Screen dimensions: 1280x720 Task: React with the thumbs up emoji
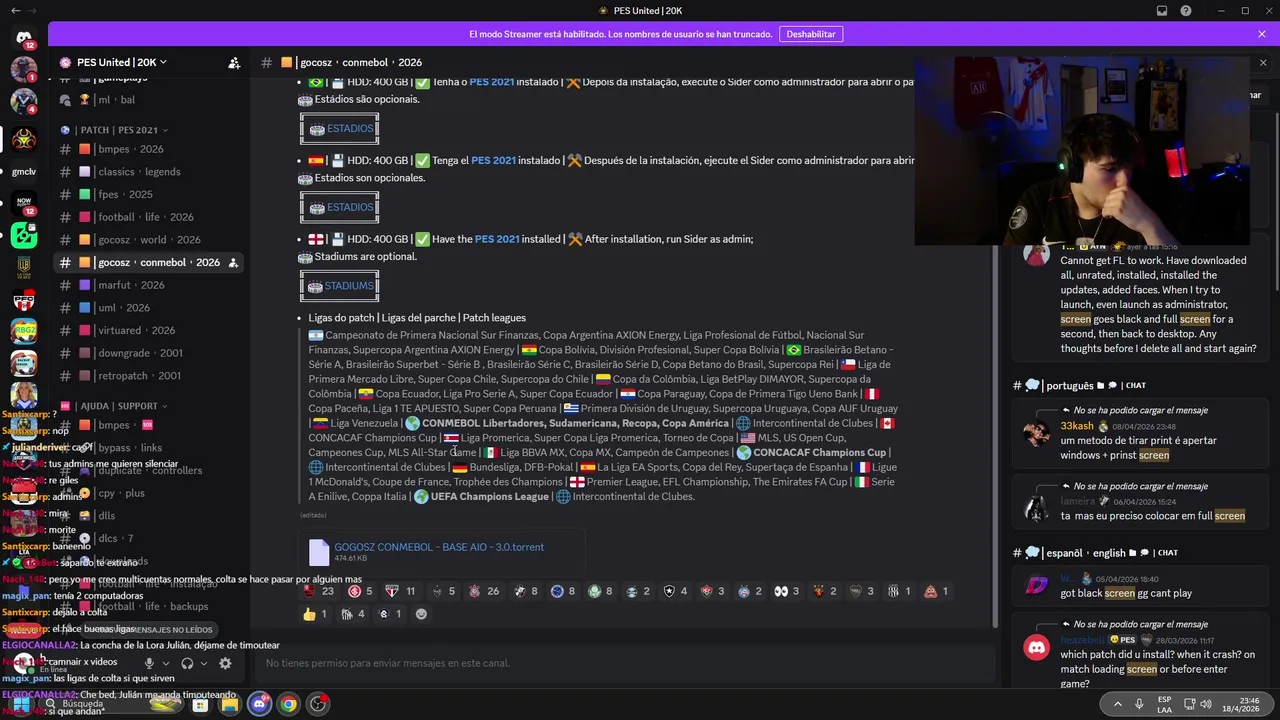[x=315, y=614]
